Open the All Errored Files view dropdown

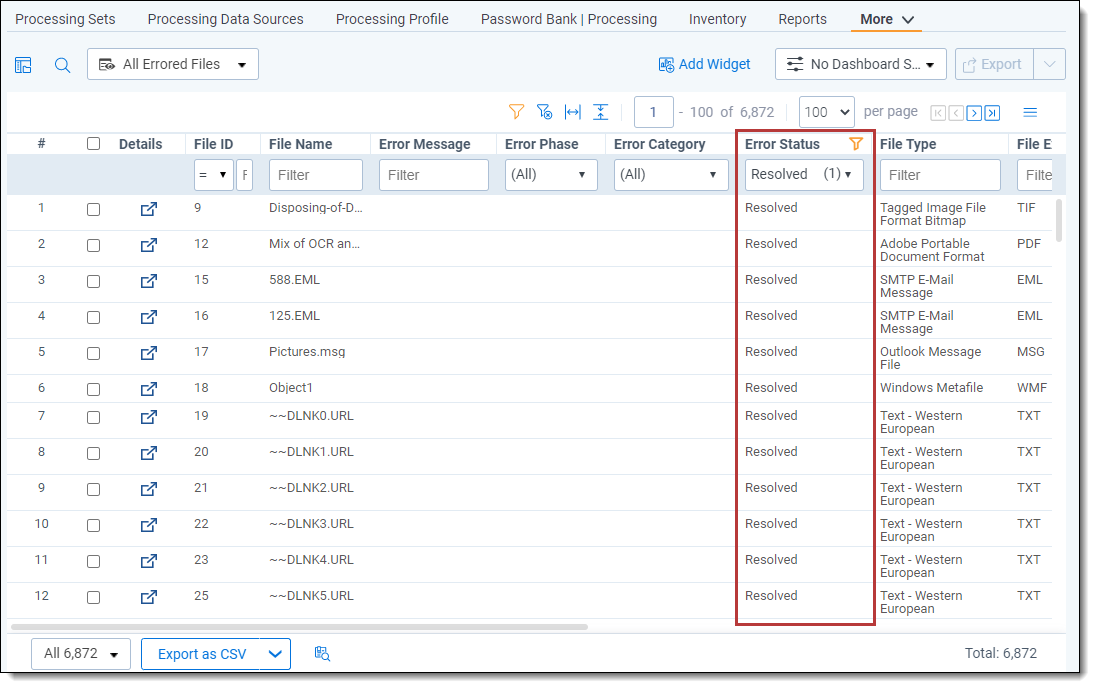[x=173, y=64]
